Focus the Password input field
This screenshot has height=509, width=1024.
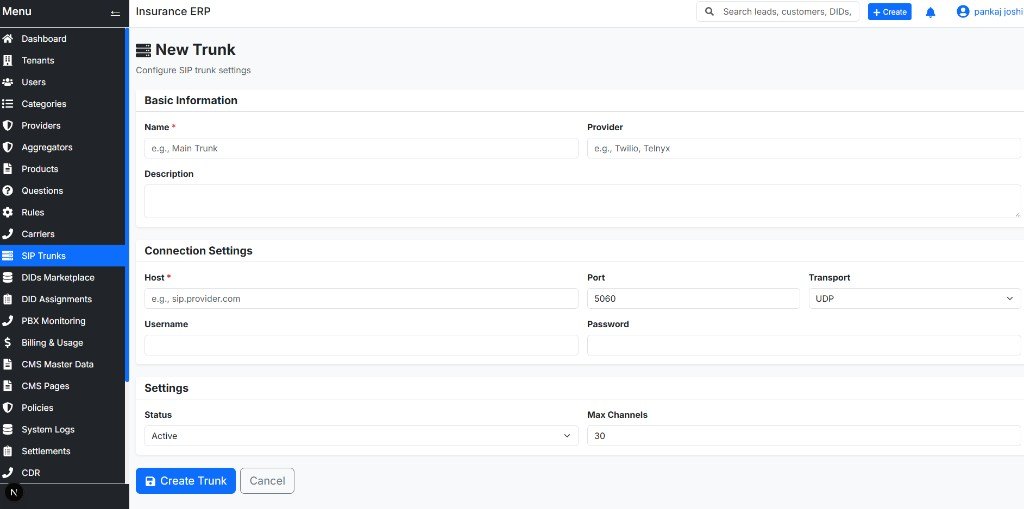(804, 346)
